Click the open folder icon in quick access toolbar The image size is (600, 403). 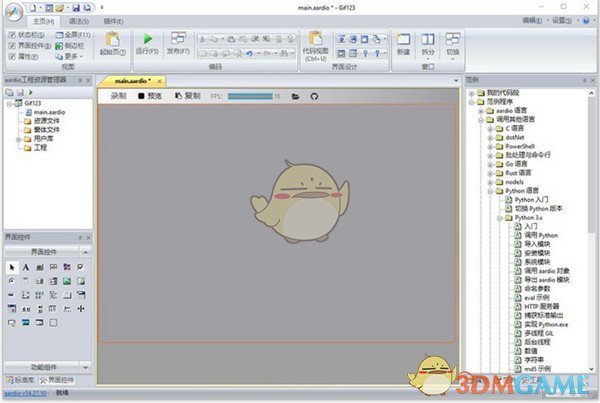pos(60,8)
